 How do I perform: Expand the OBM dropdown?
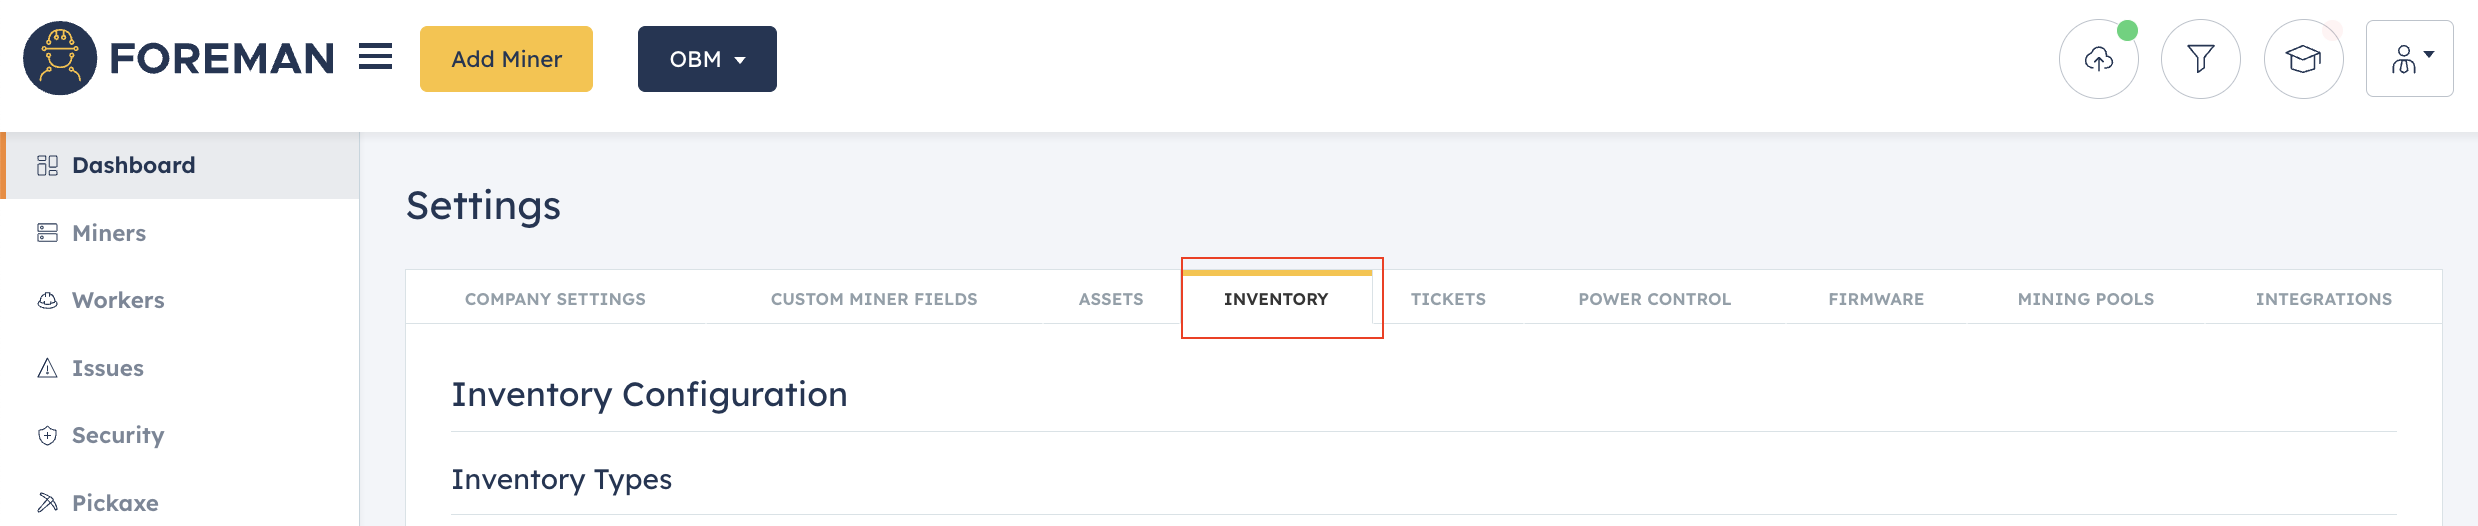[x=707, y=59]
